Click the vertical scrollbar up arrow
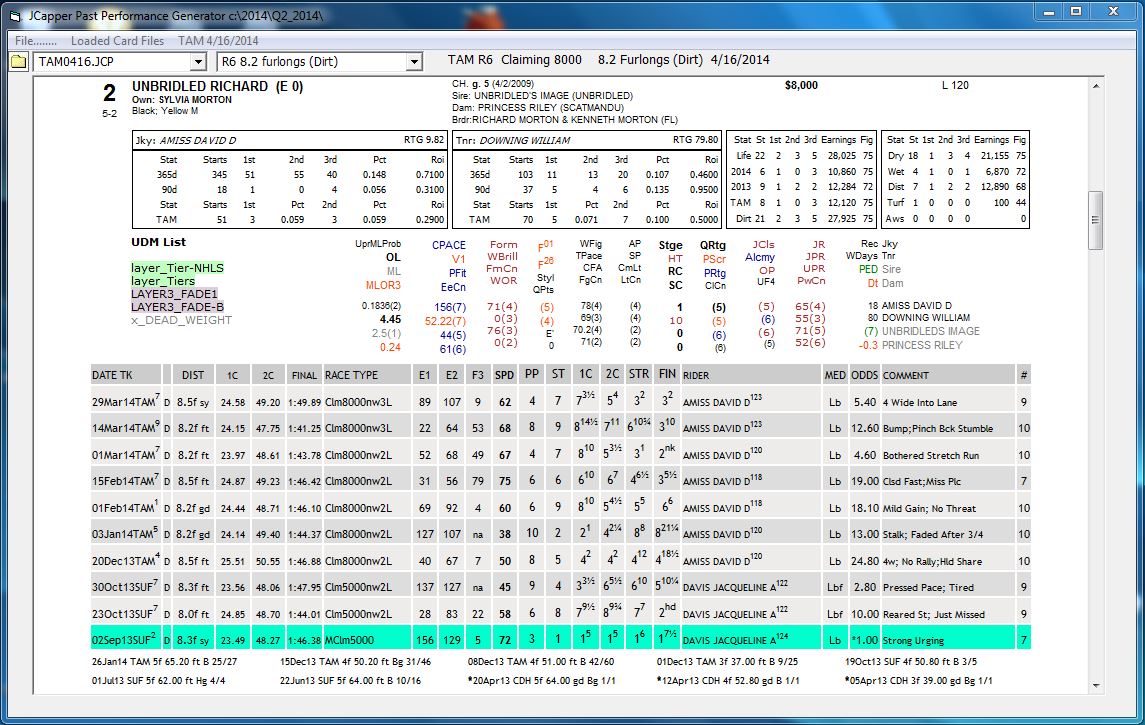Screen dimensions: 1145x725 pos(1095,86)
